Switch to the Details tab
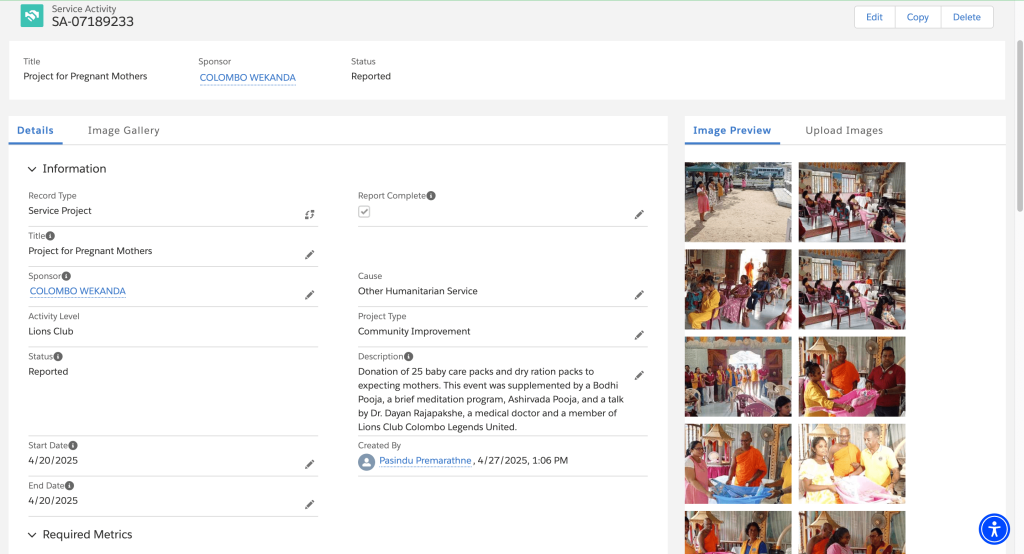 tap(35, 131)
